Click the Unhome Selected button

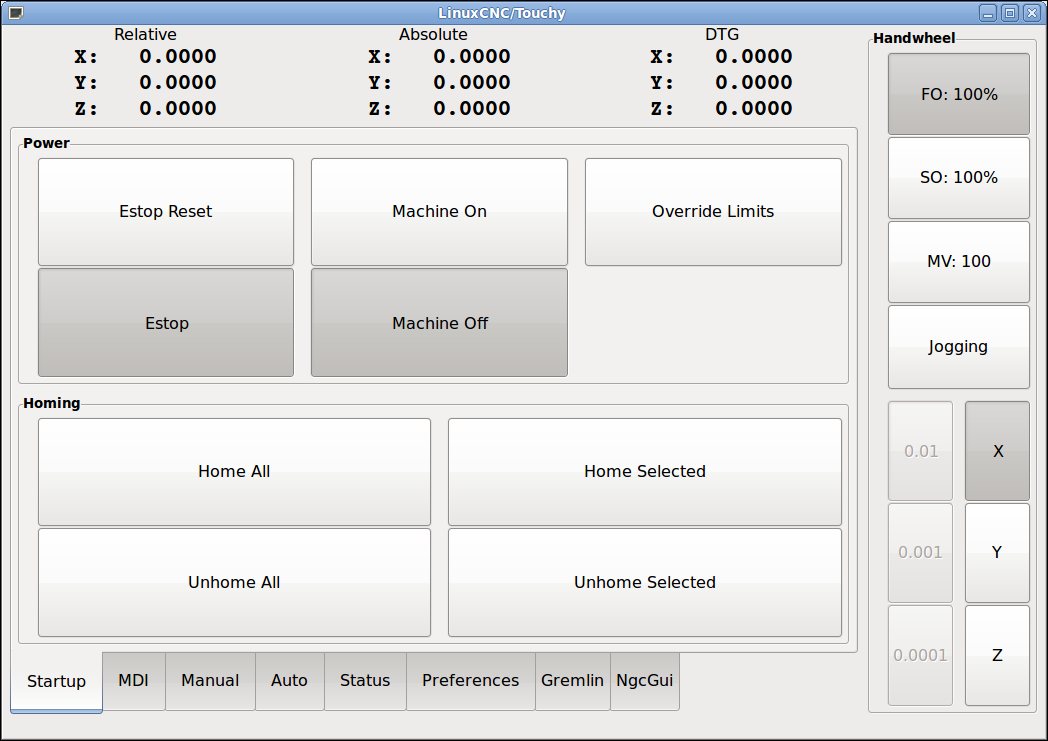point(644,583)
